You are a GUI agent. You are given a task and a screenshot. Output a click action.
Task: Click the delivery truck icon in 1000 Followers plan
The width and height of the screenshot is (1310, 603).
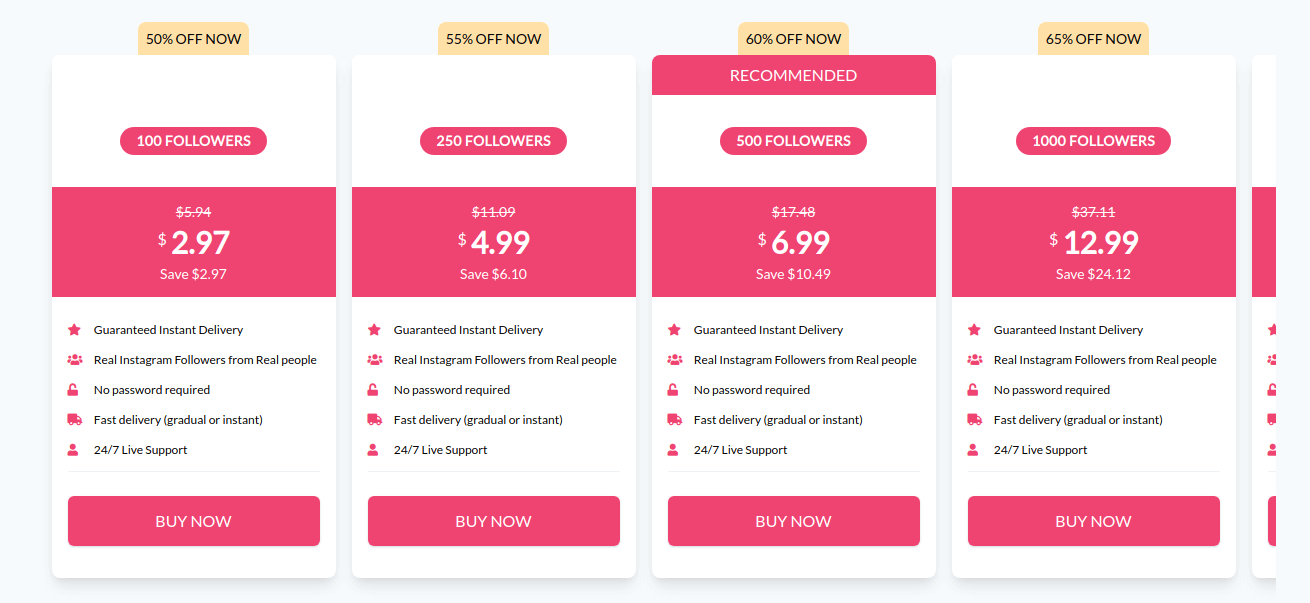tap(974, 420)
